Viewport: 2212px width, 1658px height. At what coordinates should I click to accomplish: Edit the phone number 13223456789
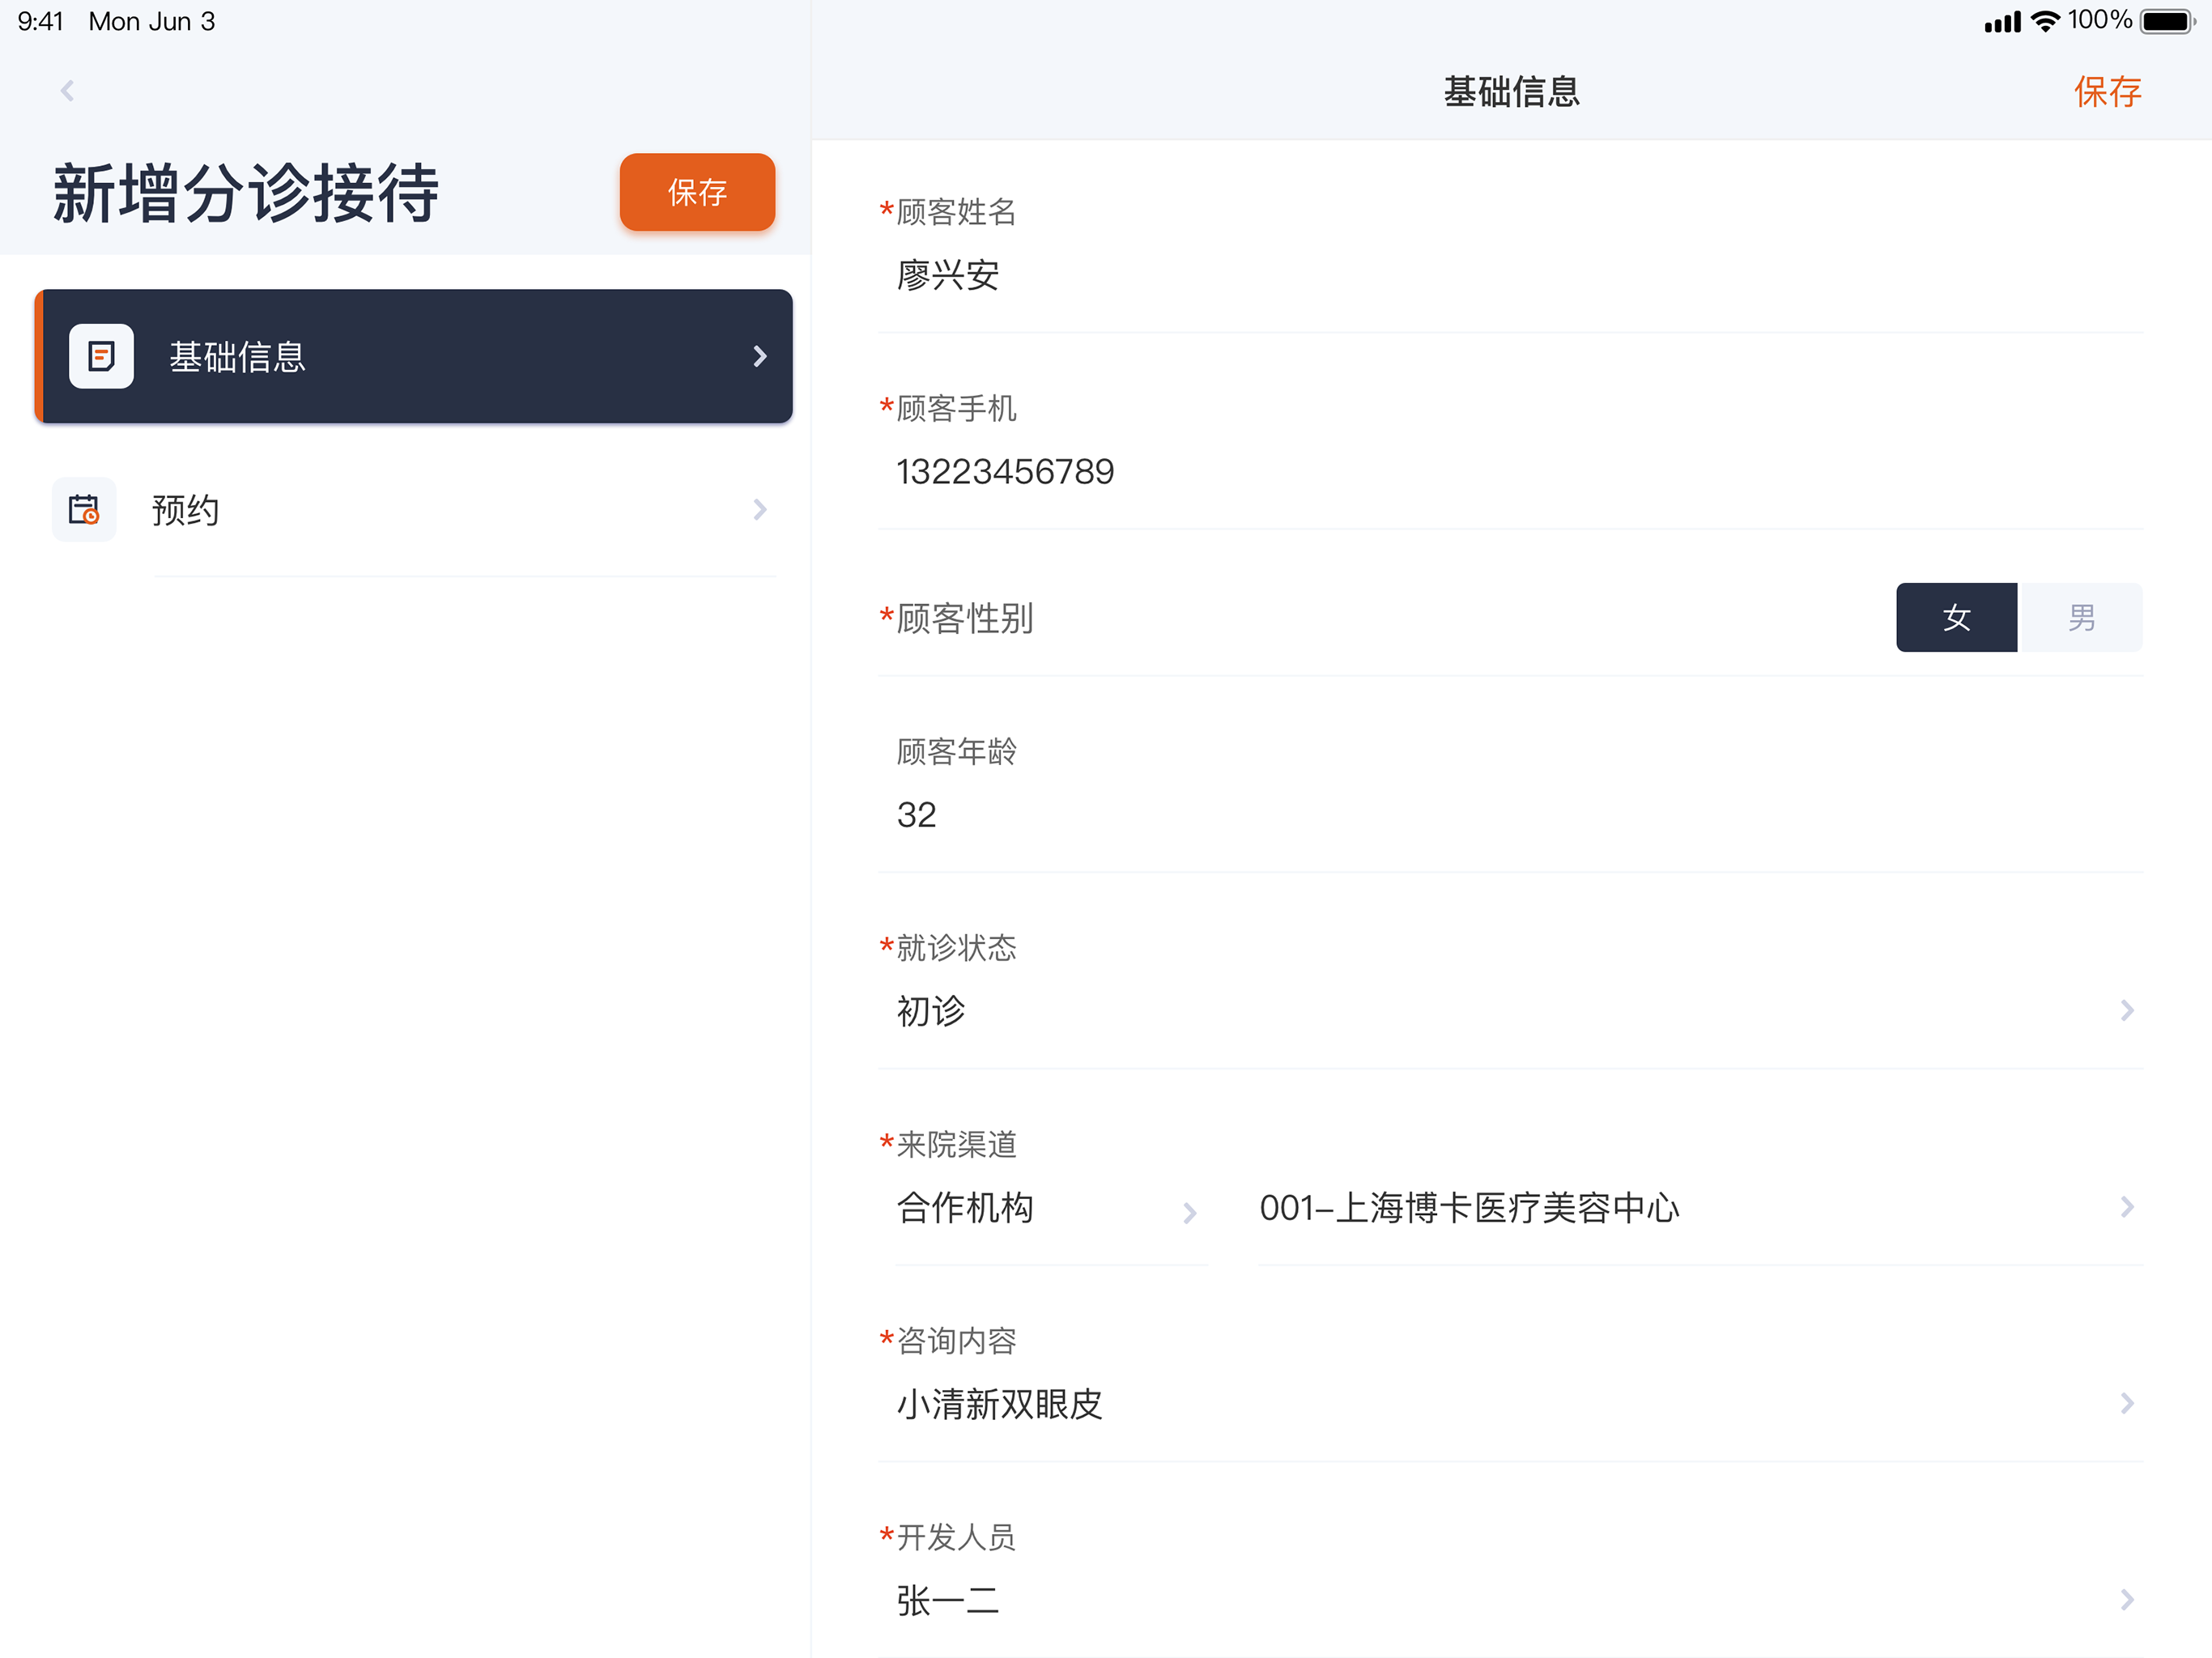(x=1005, y=472)
